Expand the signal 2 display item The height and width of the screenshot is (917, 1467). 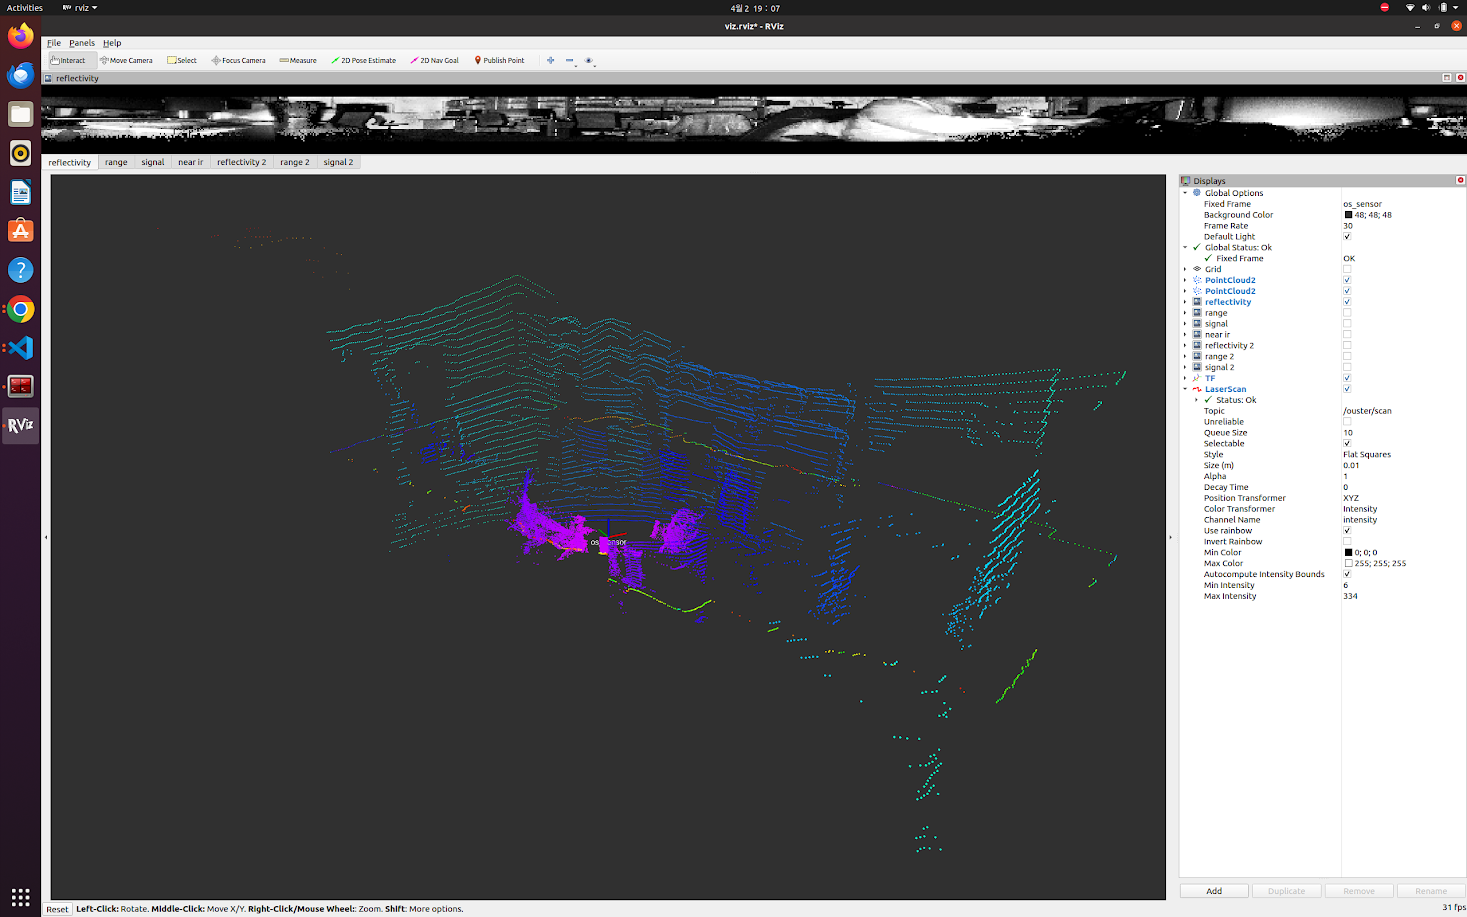click(1186, 367)
